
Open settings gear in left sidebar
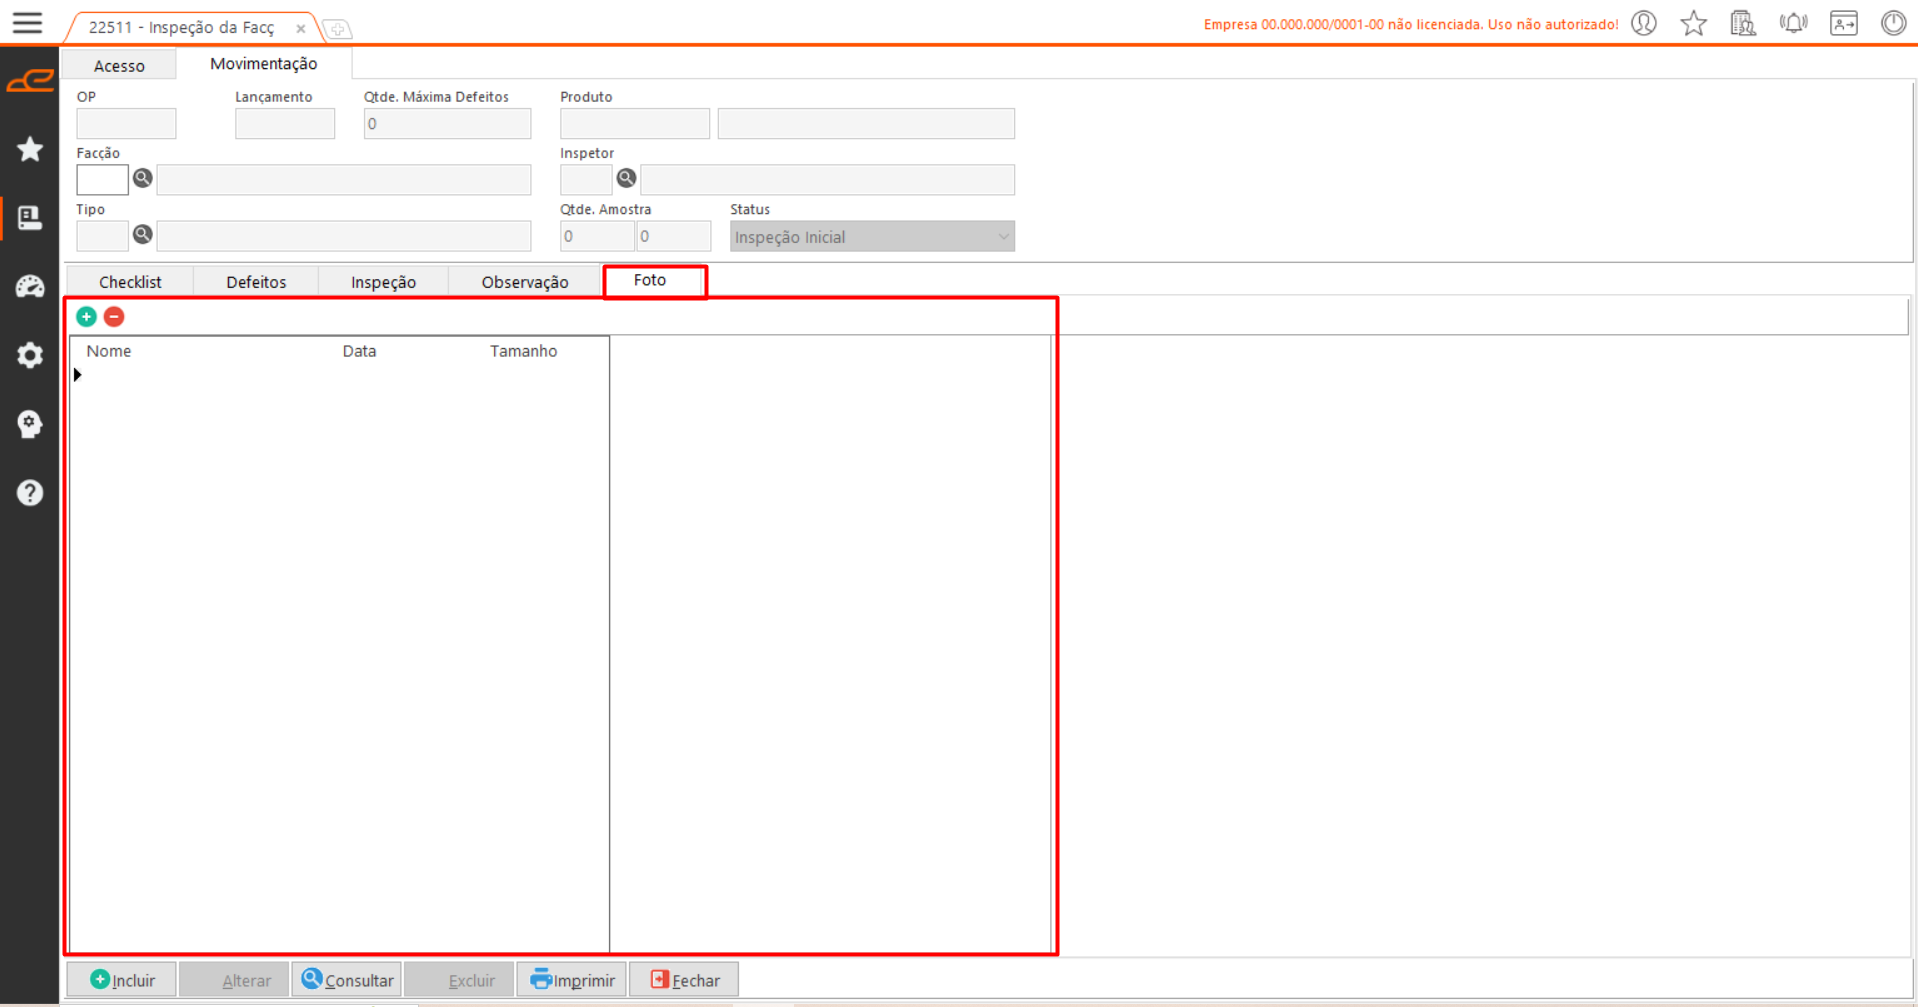[30, 355]
